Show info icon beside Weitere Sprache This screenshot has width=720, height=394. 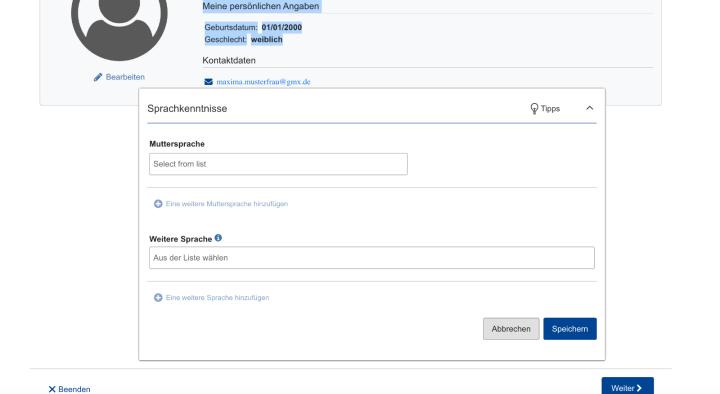pyautogui.click(x=218, y=238)
